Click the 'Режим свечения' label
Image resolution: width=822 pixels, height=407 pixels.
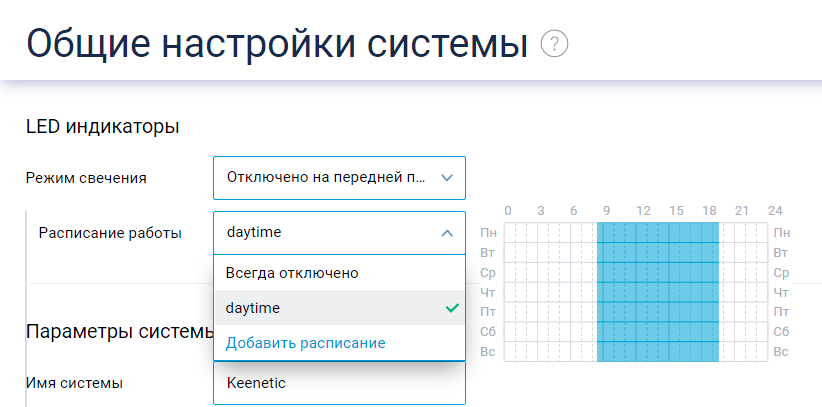point(86,178)
